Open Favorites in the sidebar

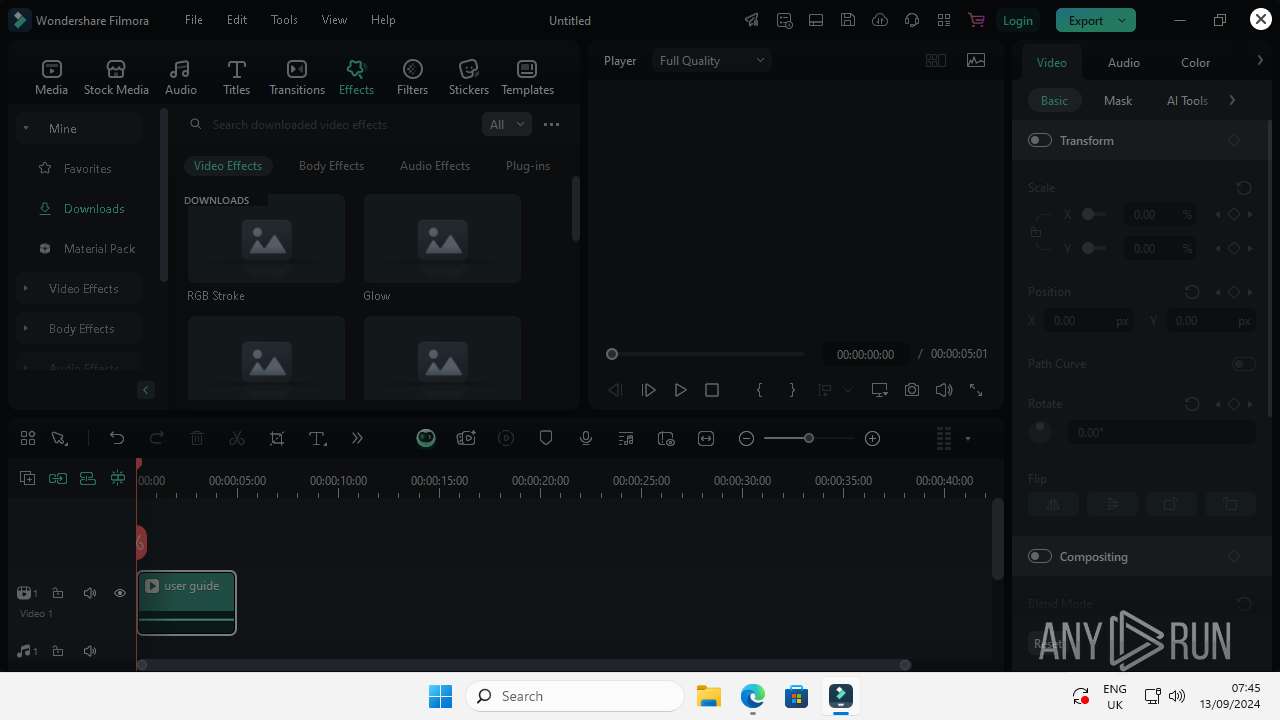(87, 168)
